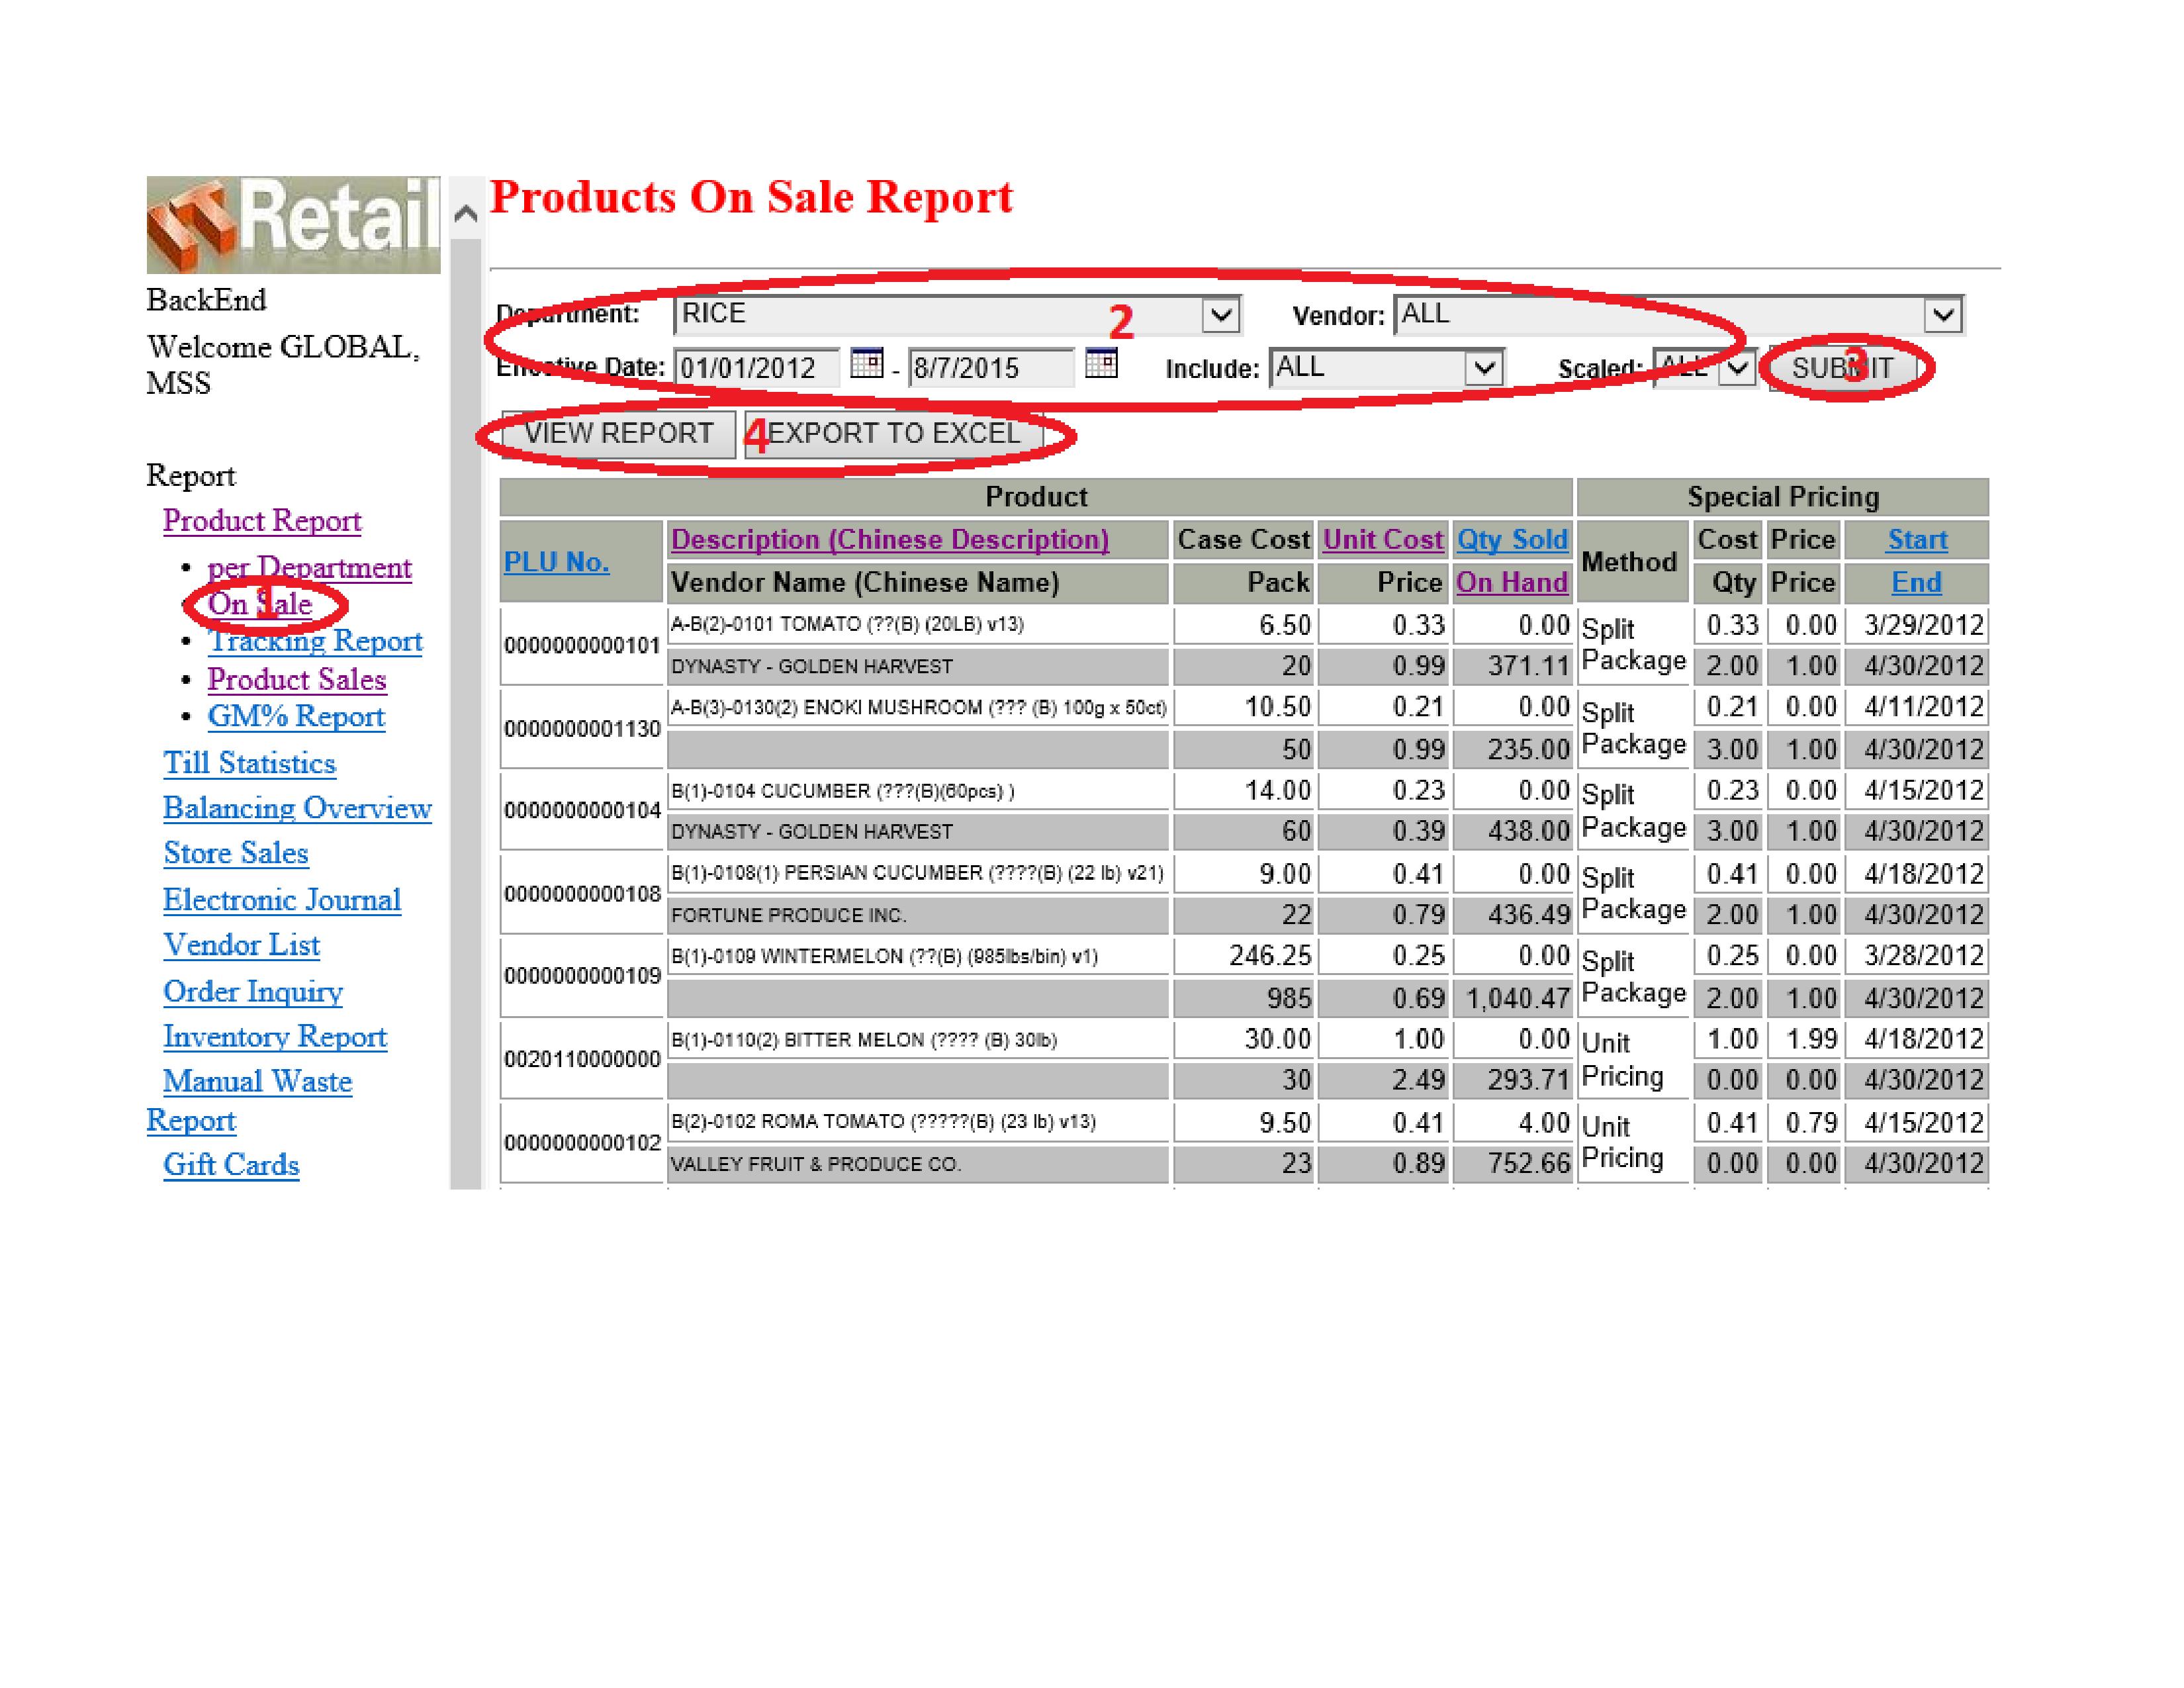2184x1688 pixels.
Task: Open the end date calendar picker icon
Action: pos(1100,363)
